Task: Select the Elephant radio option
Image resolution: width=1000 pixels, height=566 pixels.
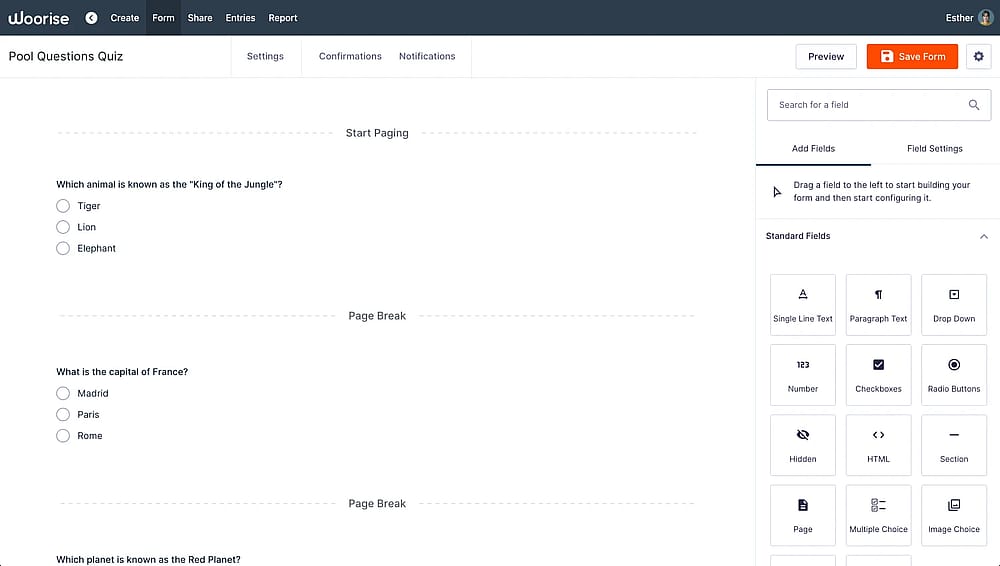Action: pyautogui.click(x=62, y=248)
